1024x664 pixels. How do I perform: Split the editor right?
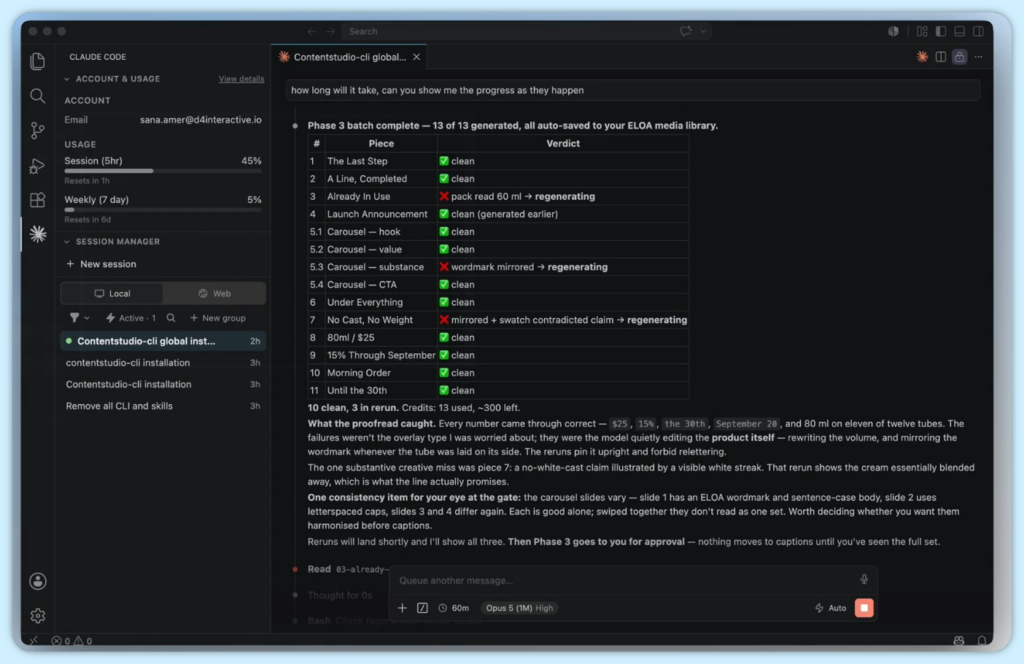click(941, 57)
